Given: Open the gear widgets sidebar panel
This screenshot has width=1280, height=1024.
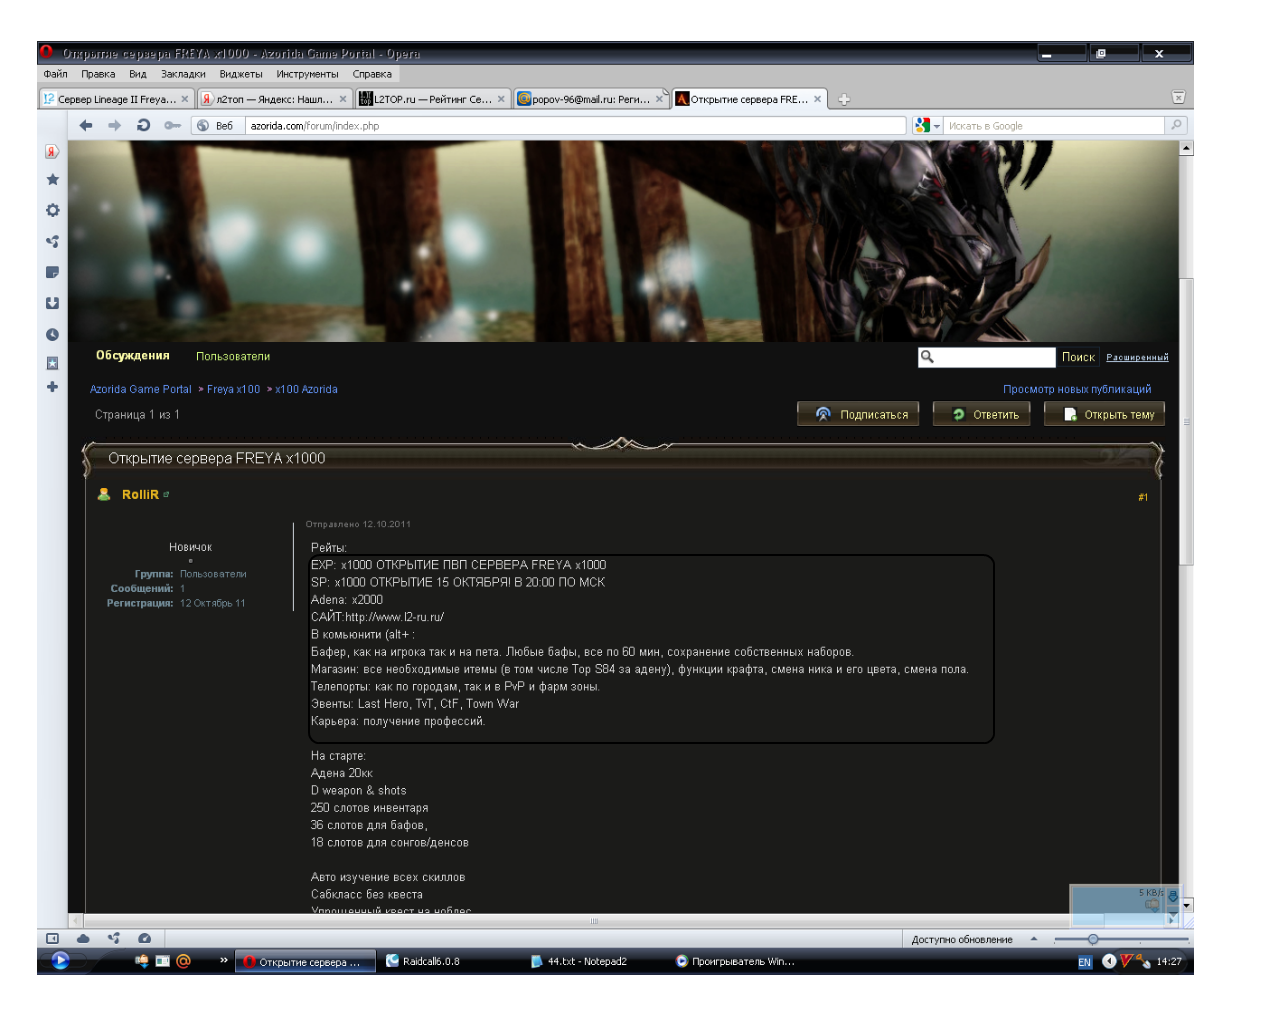Looking at the screenshot, I should (x=52, y=210).
